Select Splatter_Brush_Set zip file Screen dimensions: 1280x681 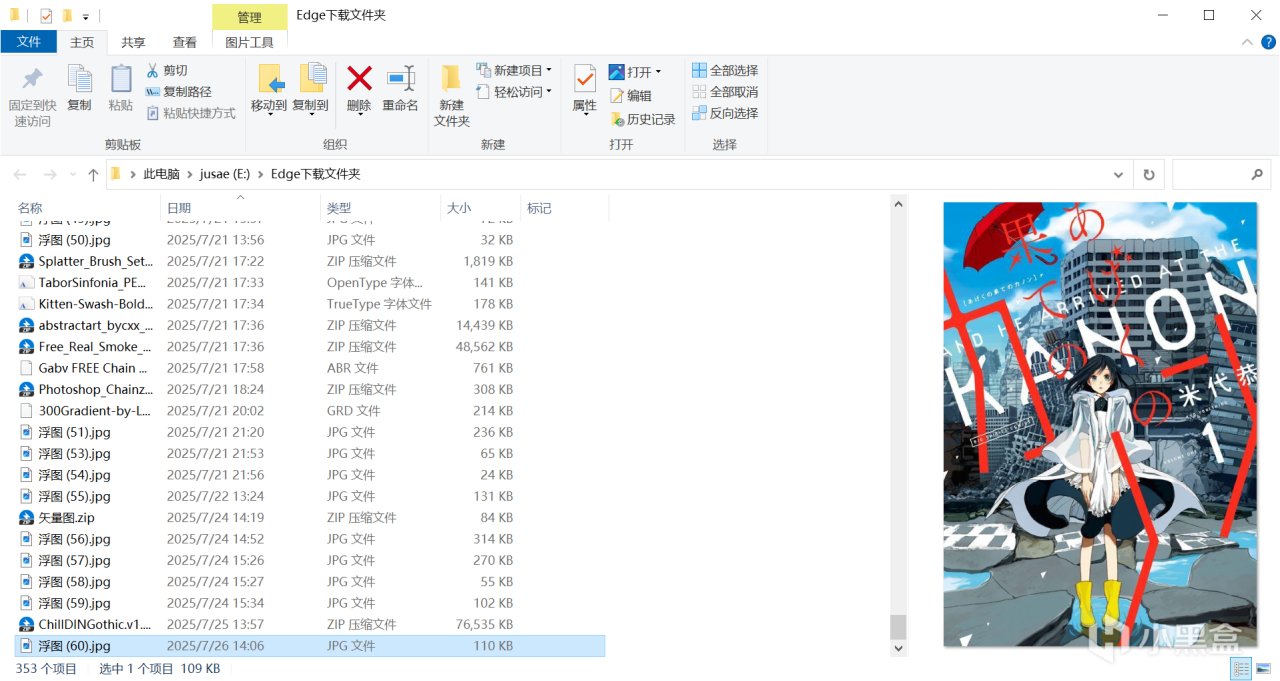pyautogui.click(x=310, y=261)
